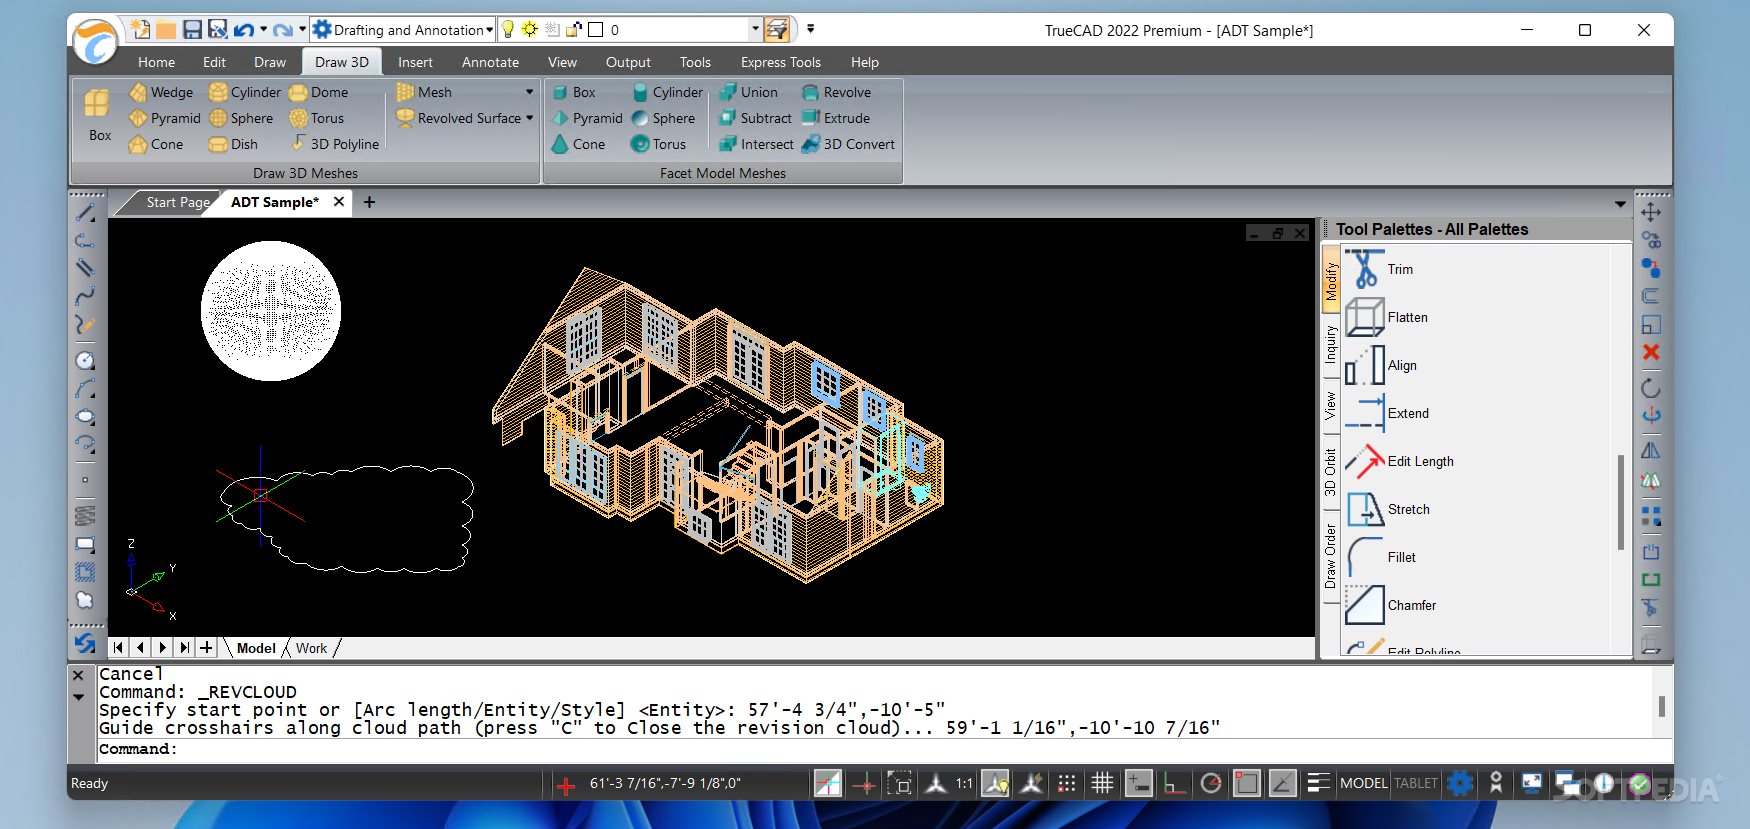Image resolution: width=1750 pixels, height=829 pixels.
Task: Open the Home ribbon tab
Action: 156,62
